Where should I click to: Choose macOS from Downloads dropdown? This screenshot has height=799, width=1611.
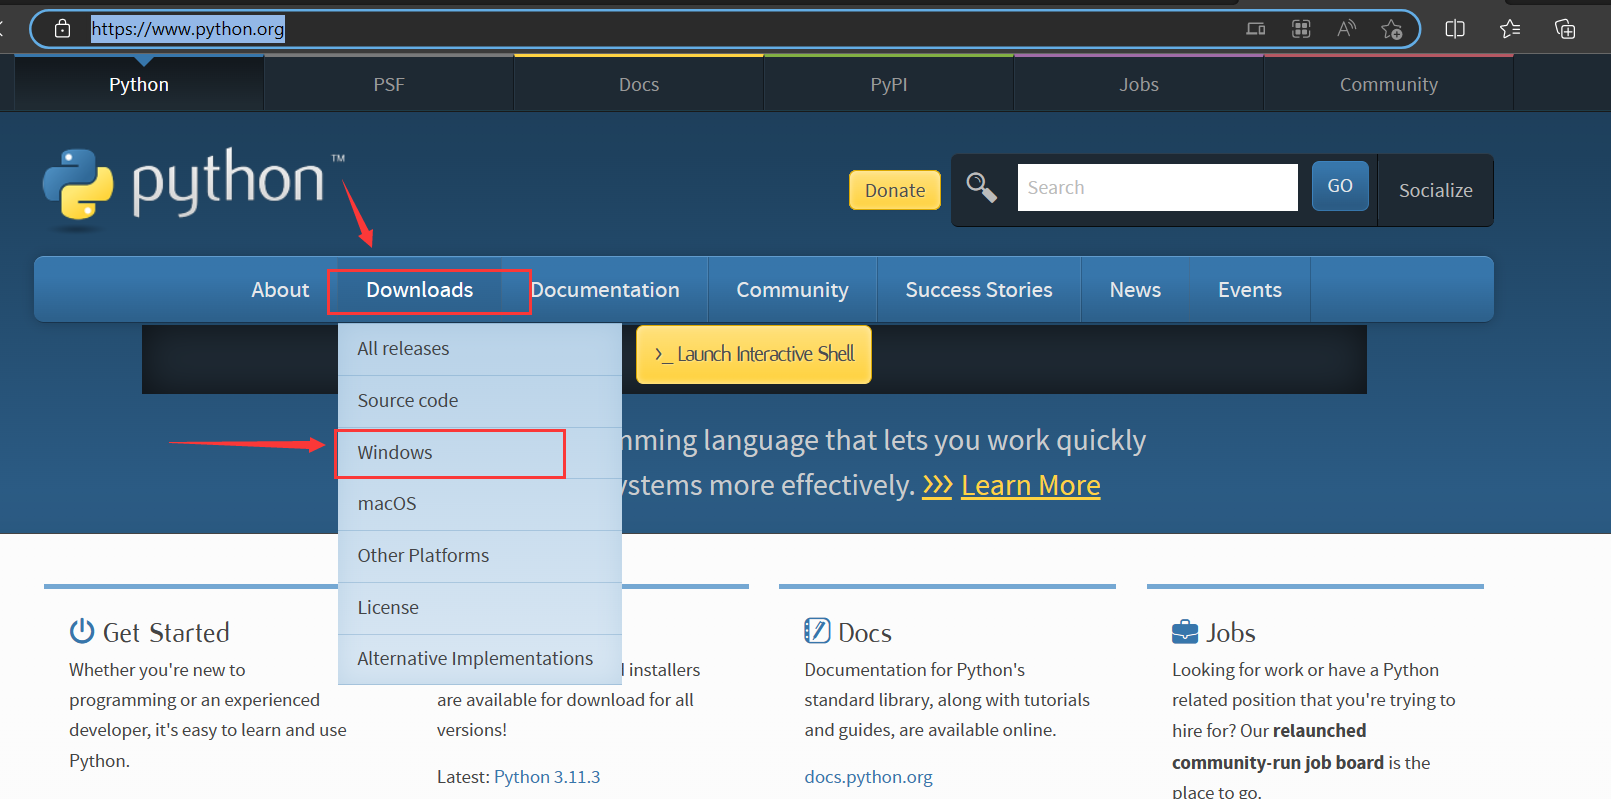(480, 504)
